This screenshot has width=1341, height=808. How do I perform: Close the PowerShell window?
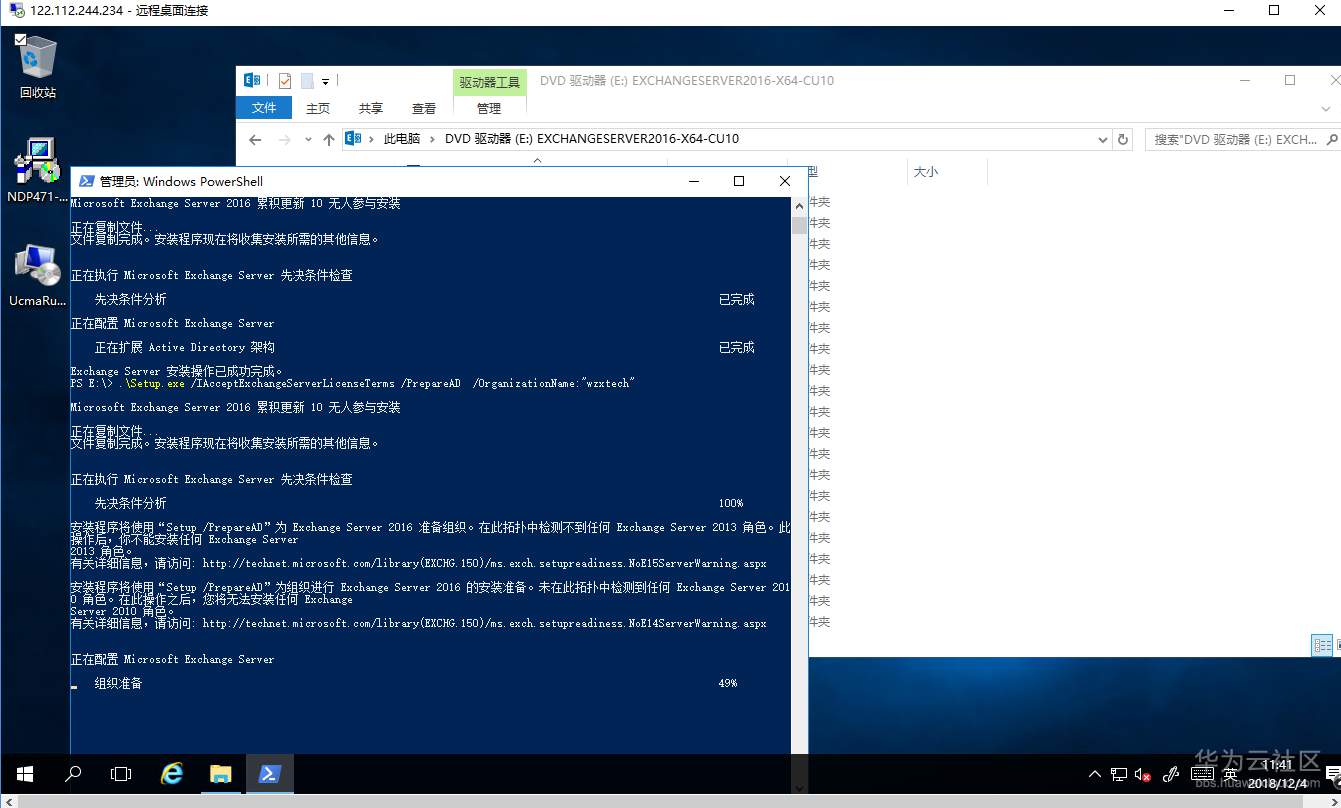[785, 181]
